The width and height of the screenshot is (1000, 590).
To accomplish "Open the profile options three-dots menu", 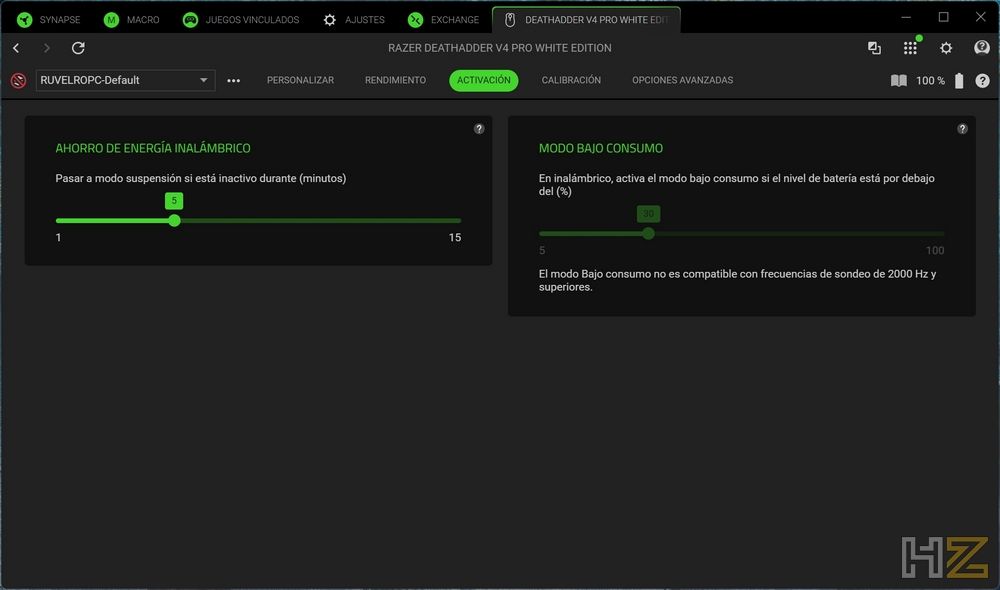I will pos(233,80).
